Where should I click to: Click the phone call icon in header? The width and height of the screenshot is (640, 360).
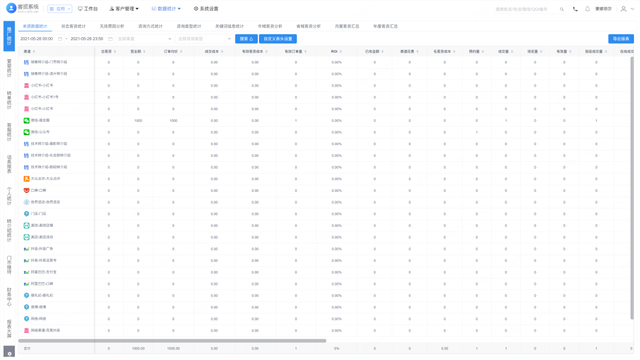pos(575,9)
